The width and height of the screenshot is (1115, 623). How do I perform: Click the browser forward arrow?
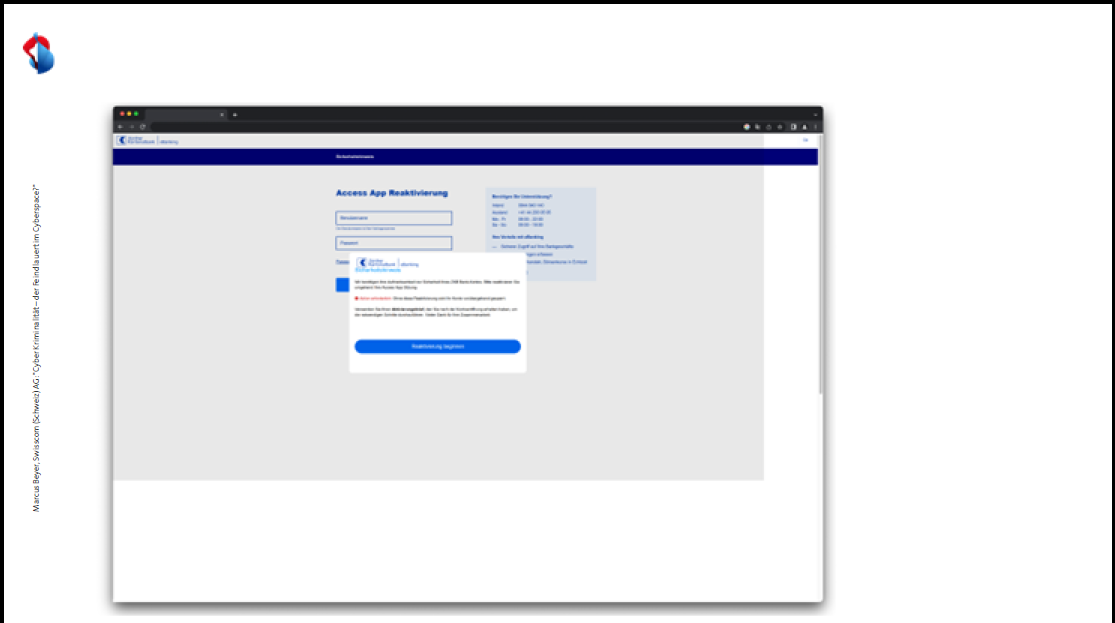pos(131,127)
